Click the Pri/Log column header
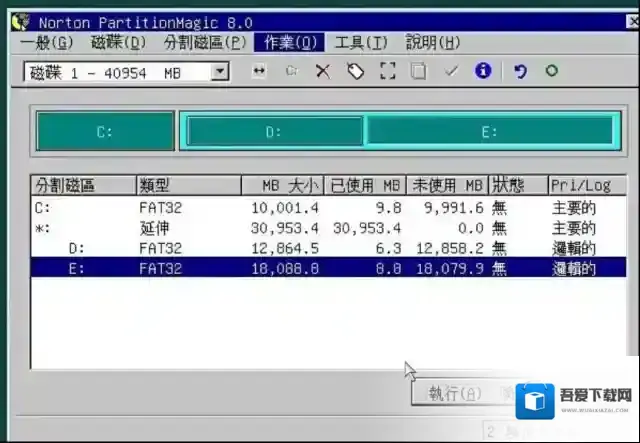Image resolution: width=640 pixels, height=443 pixels. click(x=587, y=186)
